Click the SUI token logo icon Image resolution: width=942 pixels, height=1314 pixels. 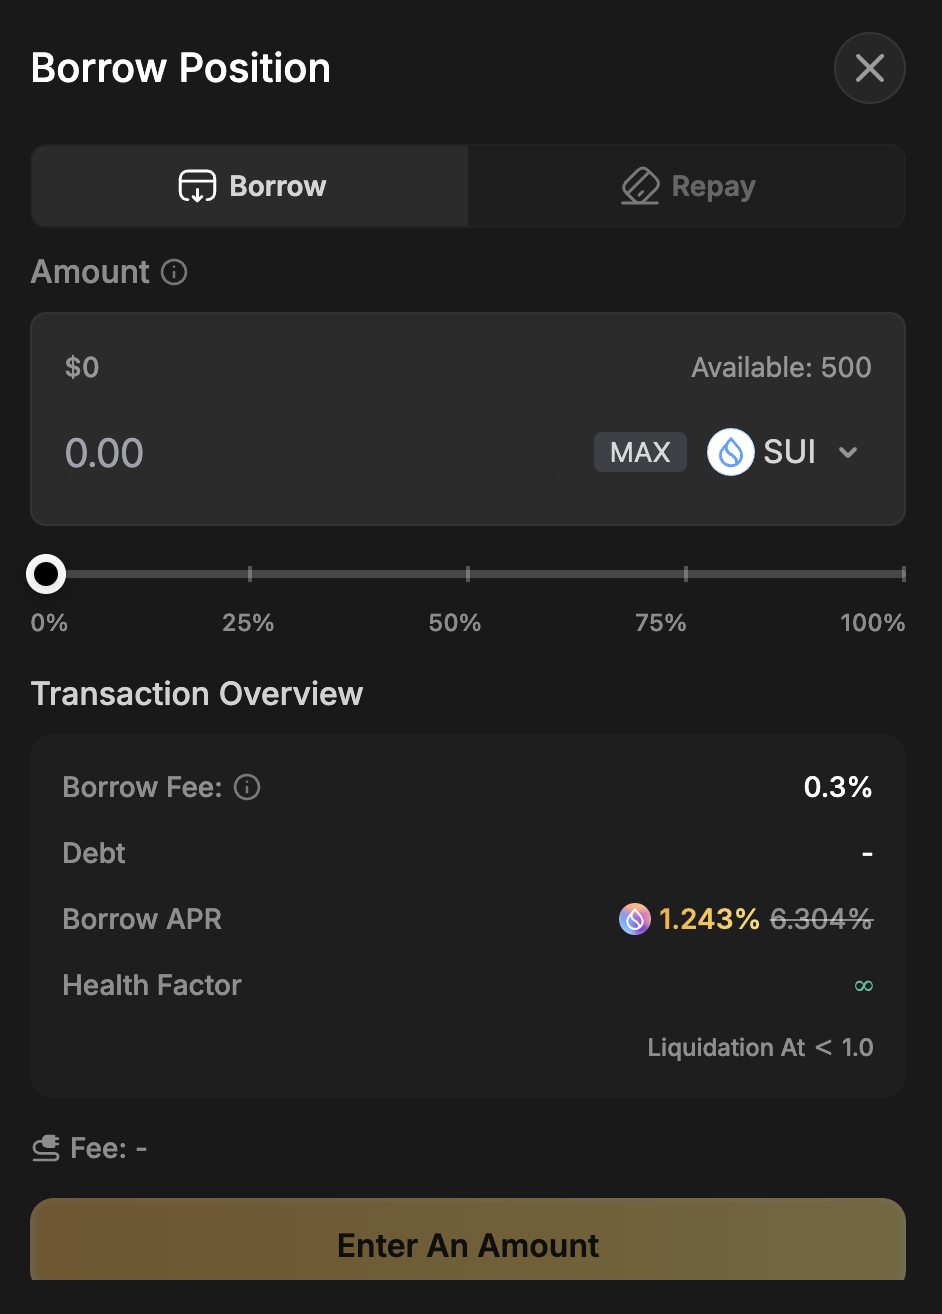pos(731,453)
